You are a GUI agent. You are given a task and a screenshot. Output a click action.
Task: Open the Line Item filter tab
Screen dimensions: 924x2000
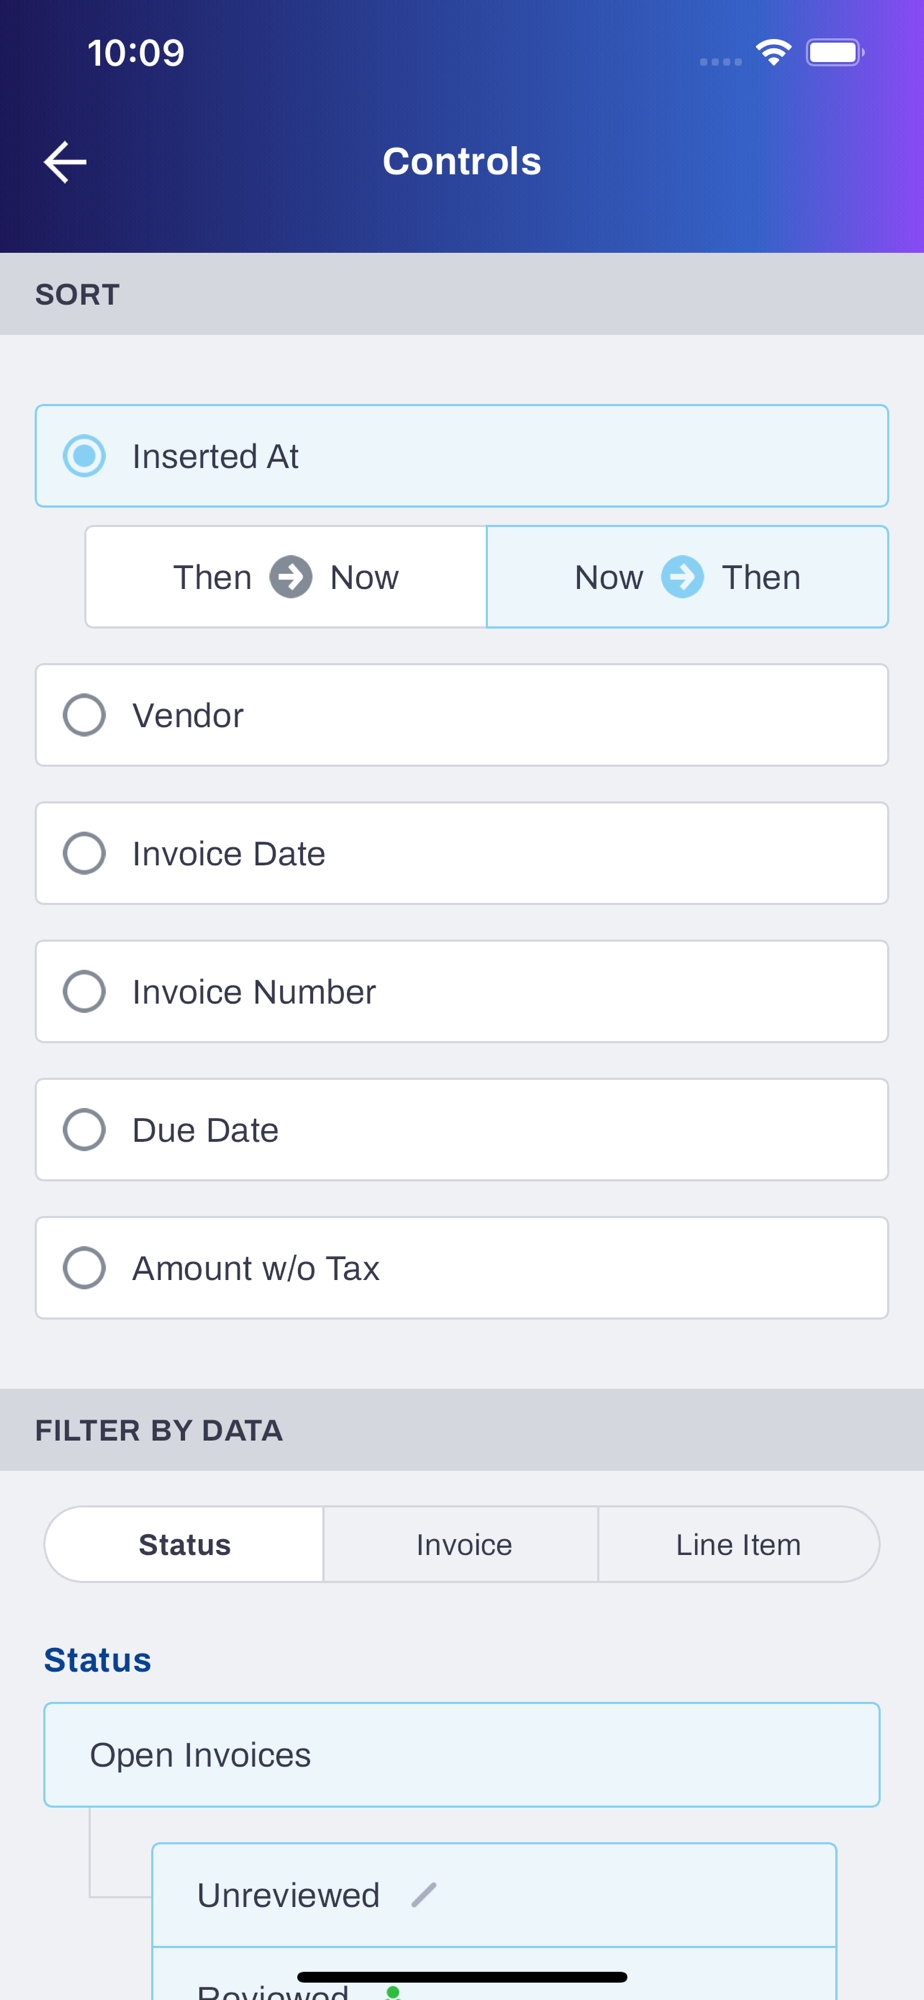tap(738, 1545)
